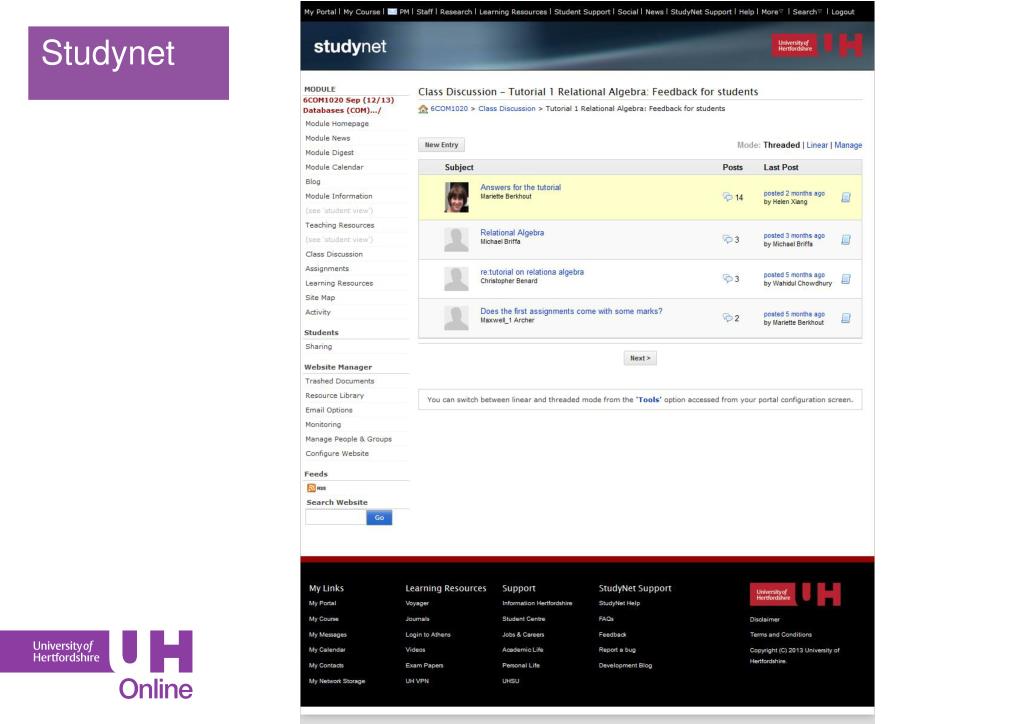Click posts bubble icon showing 14 posts

(728, 197)
